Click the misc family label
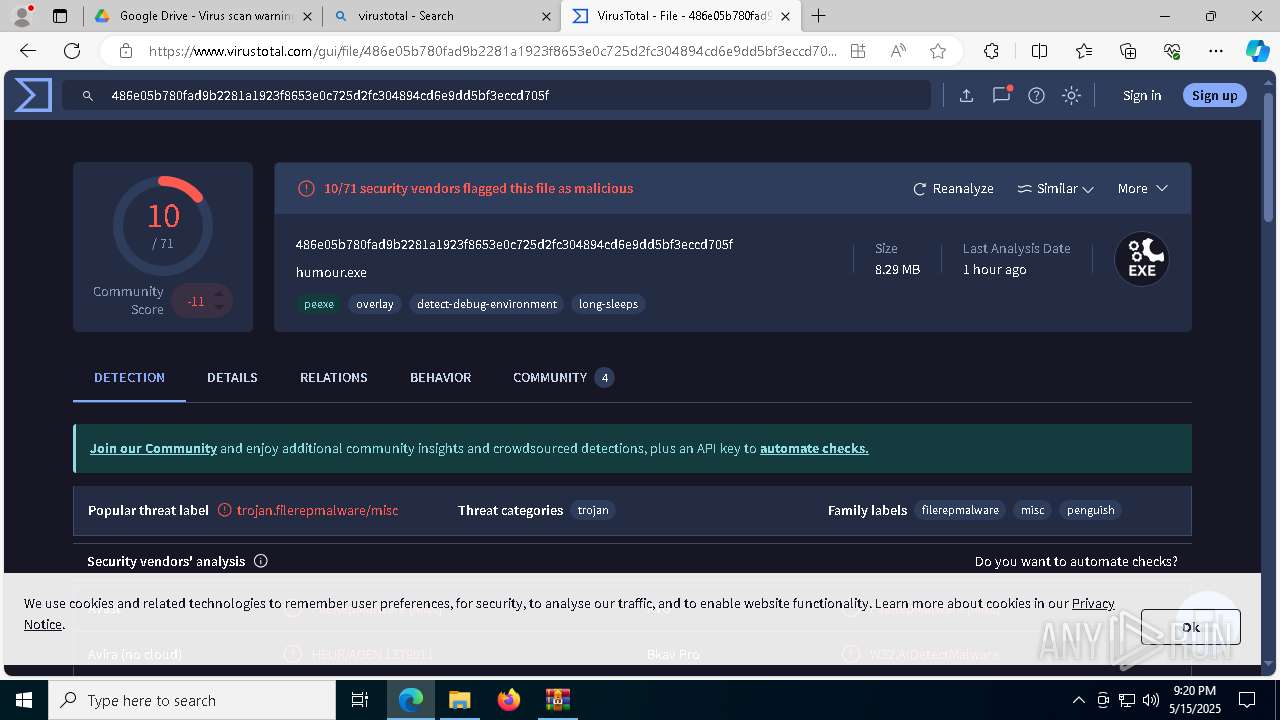This screenshot has width=1280, height=720. click(x=1033, y=510)
